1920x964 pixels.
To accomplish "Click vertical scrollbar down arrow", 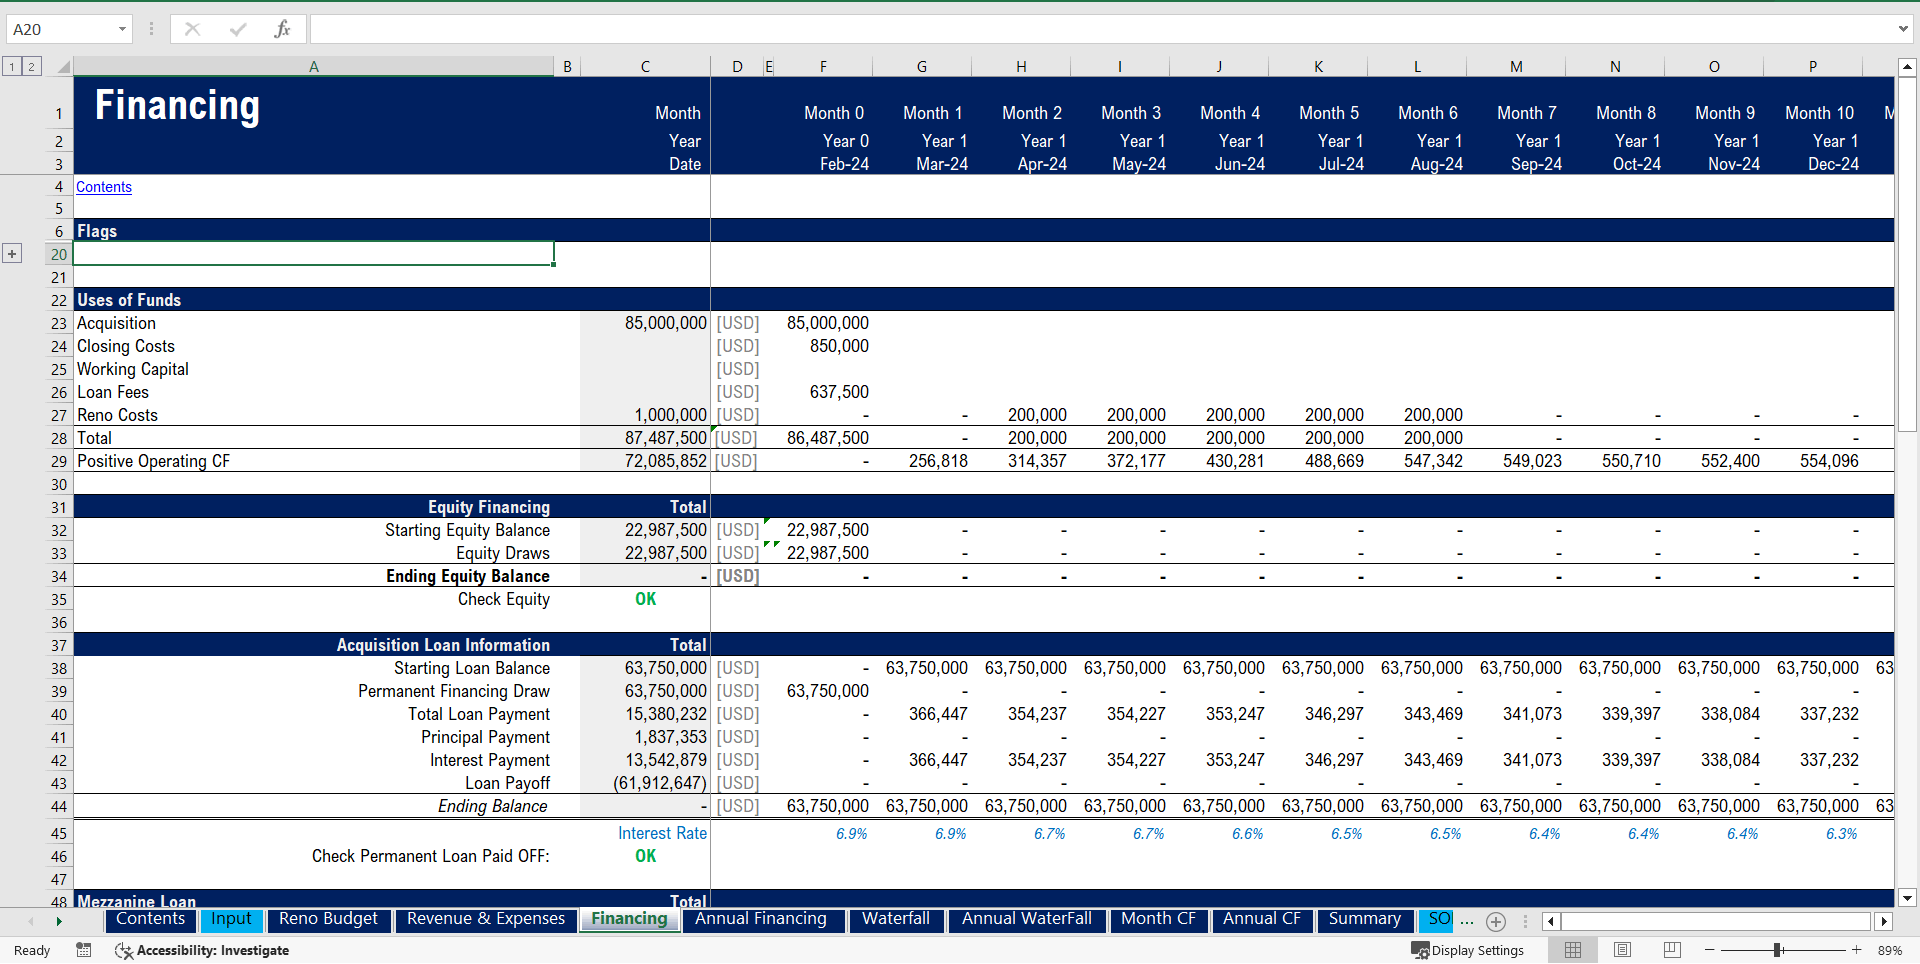I will point(1907,898).
